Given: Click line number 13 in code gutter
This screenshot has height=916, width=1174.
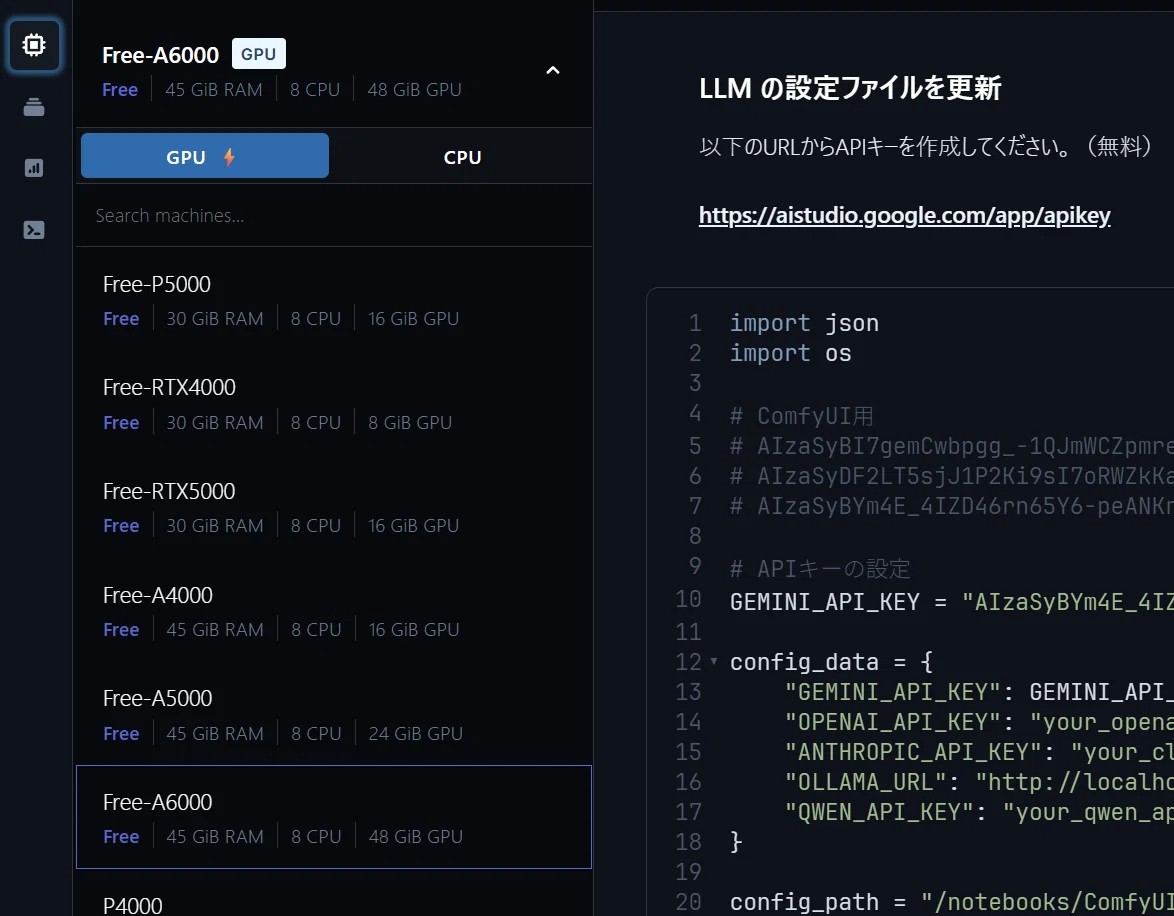Looking at the screenshot, I should [x=688, y=691].
